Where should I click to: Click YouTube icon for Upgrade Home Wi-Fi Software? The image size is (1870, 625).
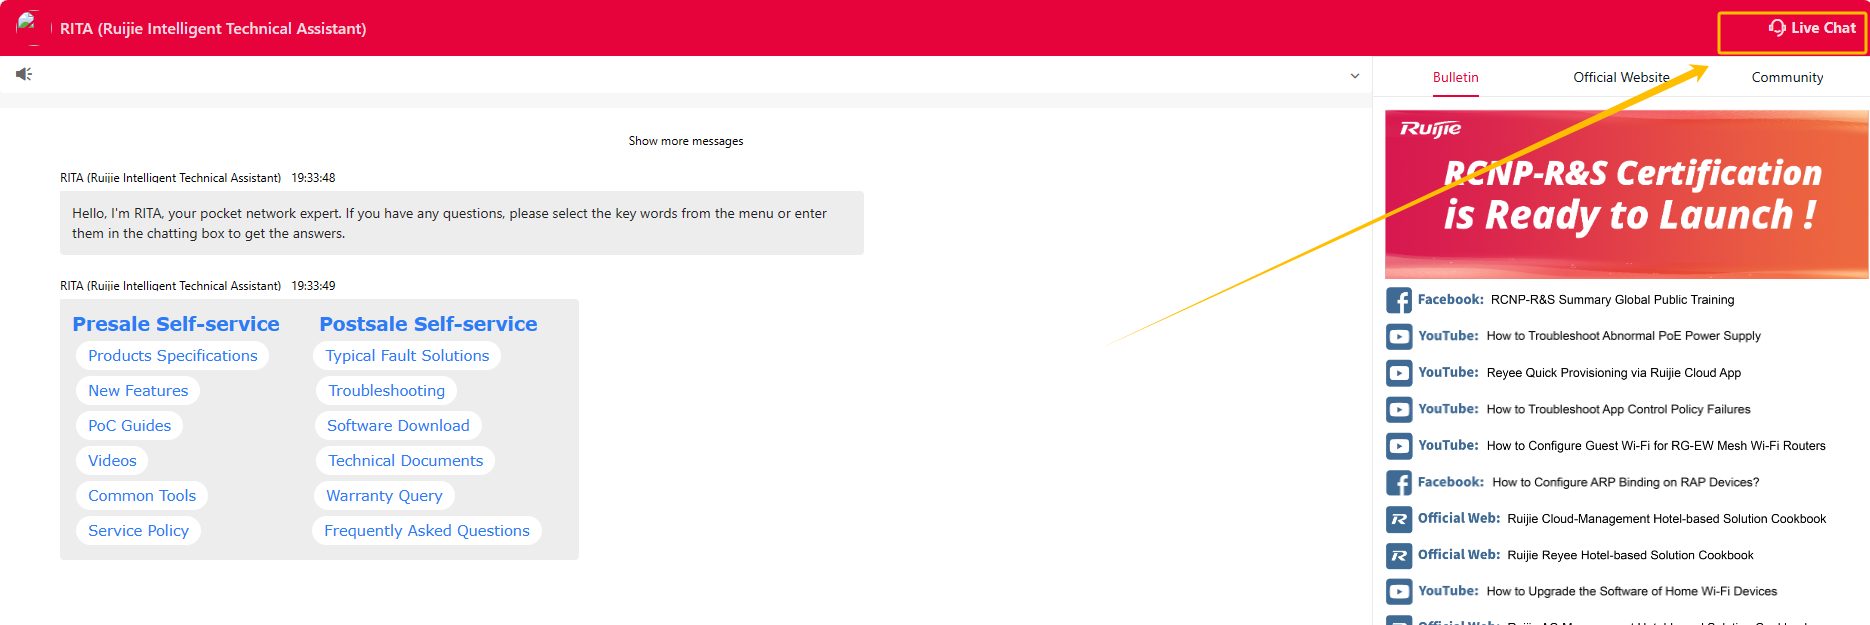coord(1399,592)
